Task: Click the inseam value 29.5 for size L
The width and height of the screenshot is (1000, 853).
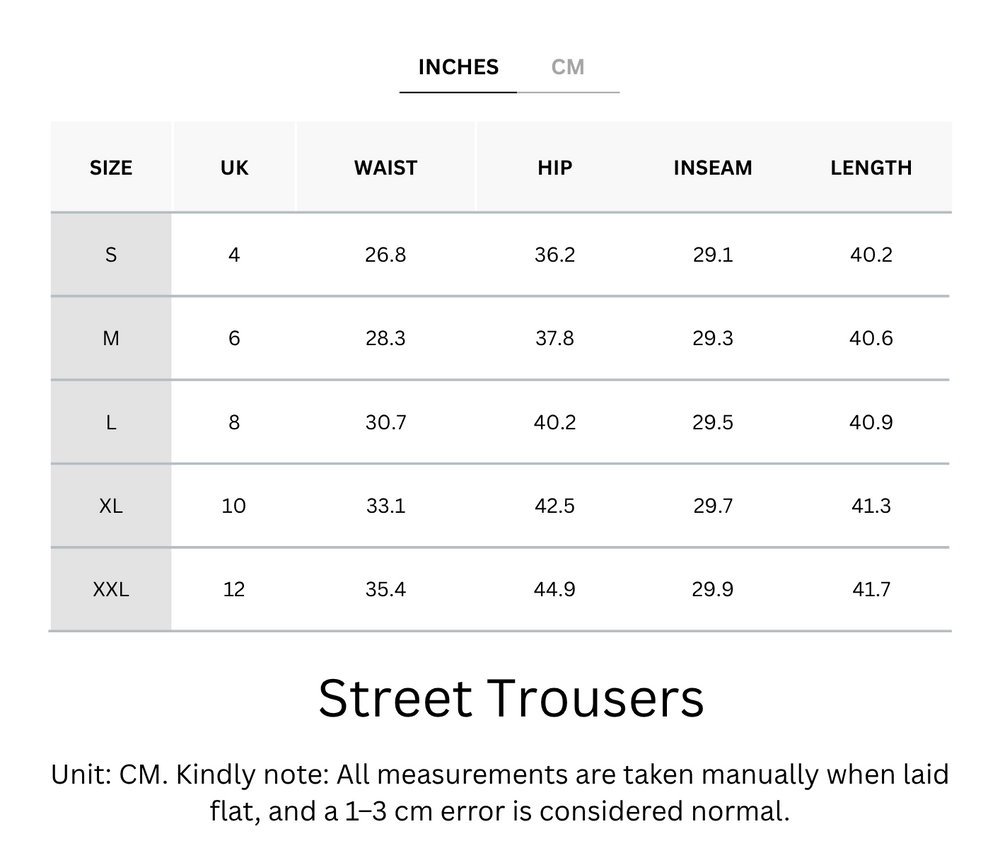Action: coord(713,422)
